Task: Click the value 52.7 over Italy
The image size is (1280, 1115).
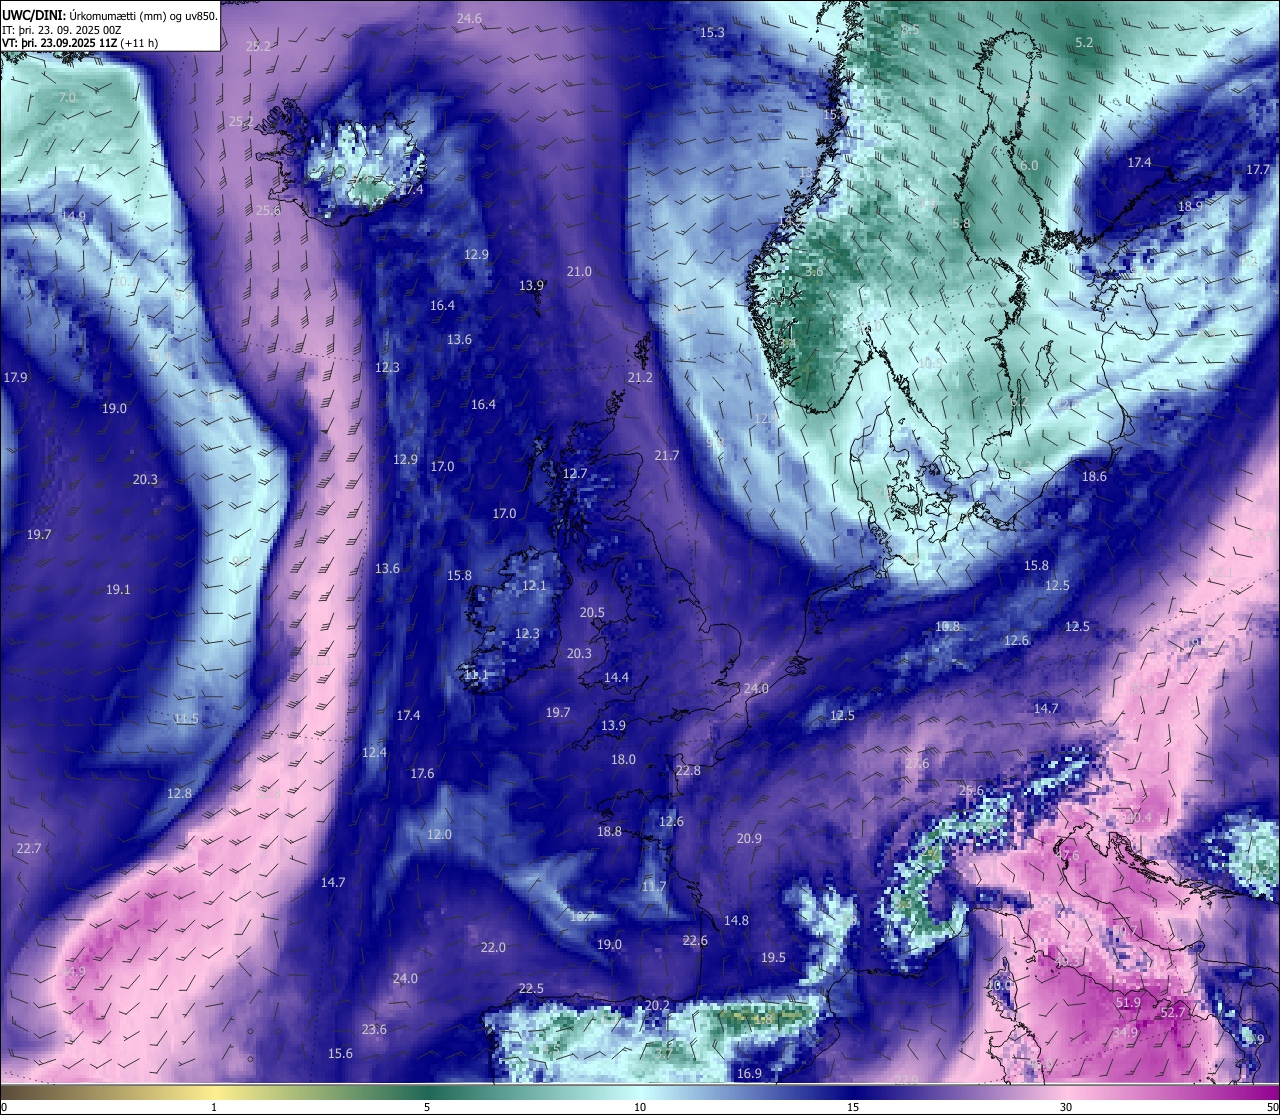Action: click(1173, 1013)
